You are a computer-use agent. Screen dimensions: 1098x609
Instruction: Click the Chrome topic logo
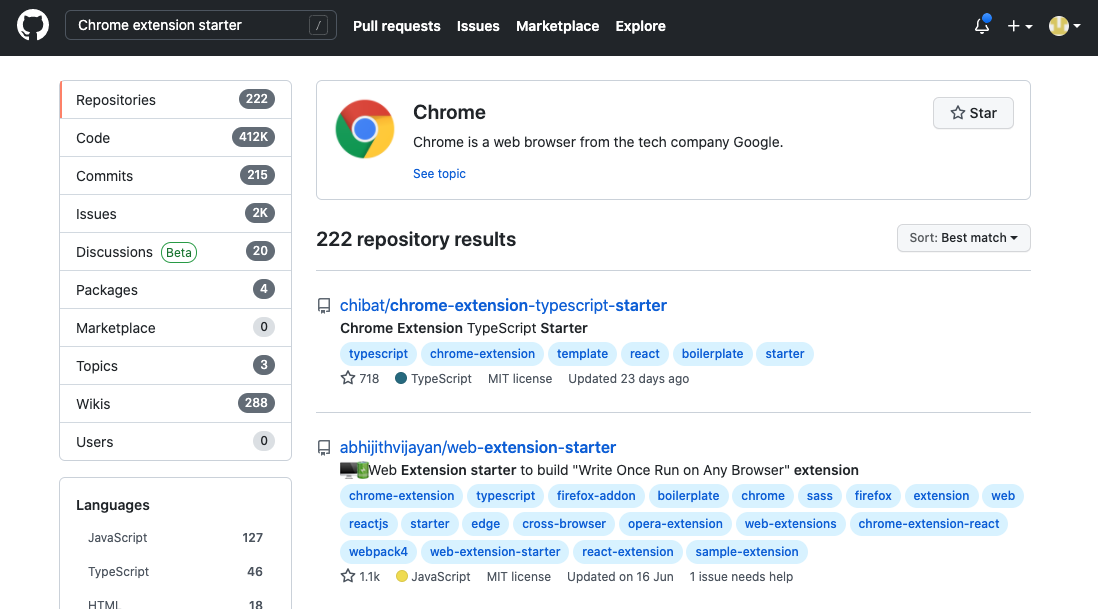click(365, 130)
